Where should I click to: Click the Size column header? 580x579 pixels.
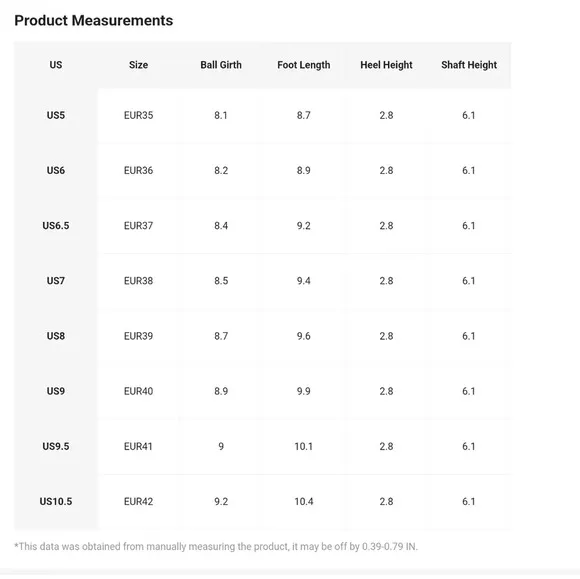point(138,65)
